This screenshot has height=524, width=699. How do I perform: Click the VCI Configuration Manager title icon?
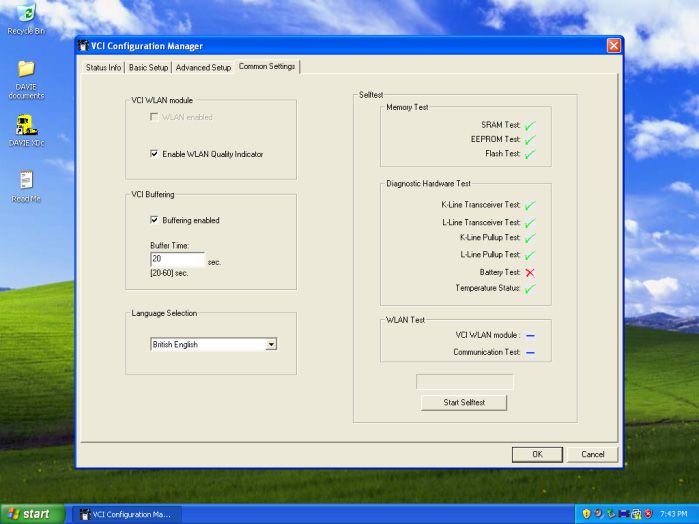(x=84, y=46)
